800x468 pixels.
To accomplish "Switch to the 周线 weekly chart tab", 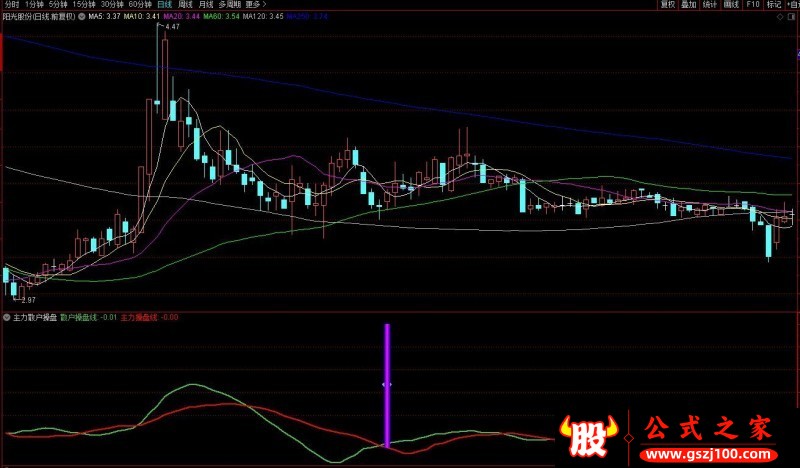I will point(185,4).
